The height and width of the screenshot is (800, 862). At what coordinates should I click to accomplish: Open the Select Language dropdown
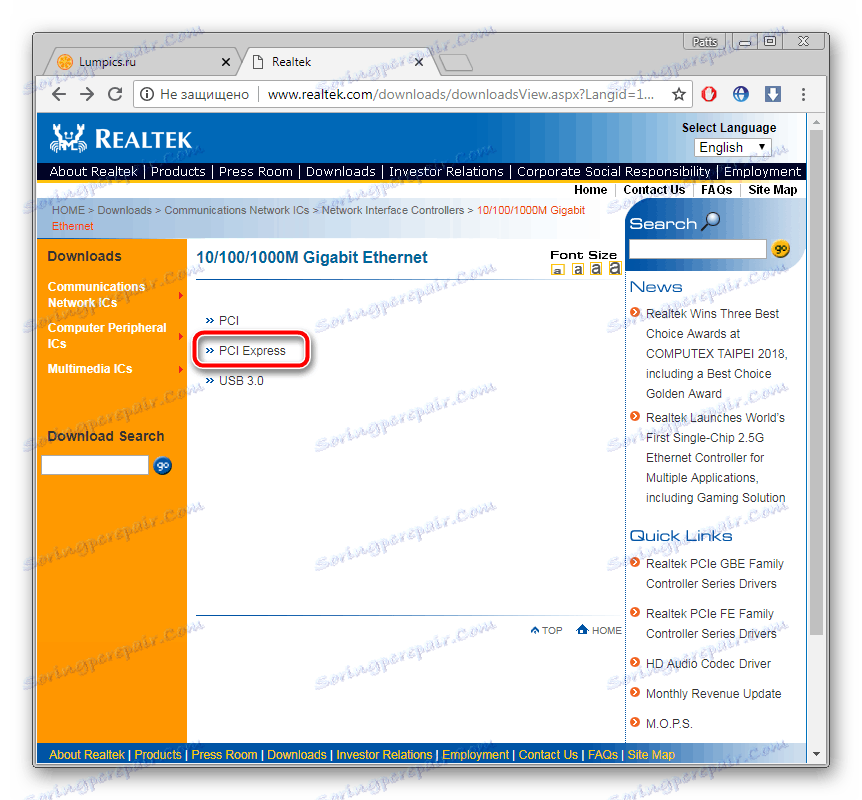tap(732, 147)
